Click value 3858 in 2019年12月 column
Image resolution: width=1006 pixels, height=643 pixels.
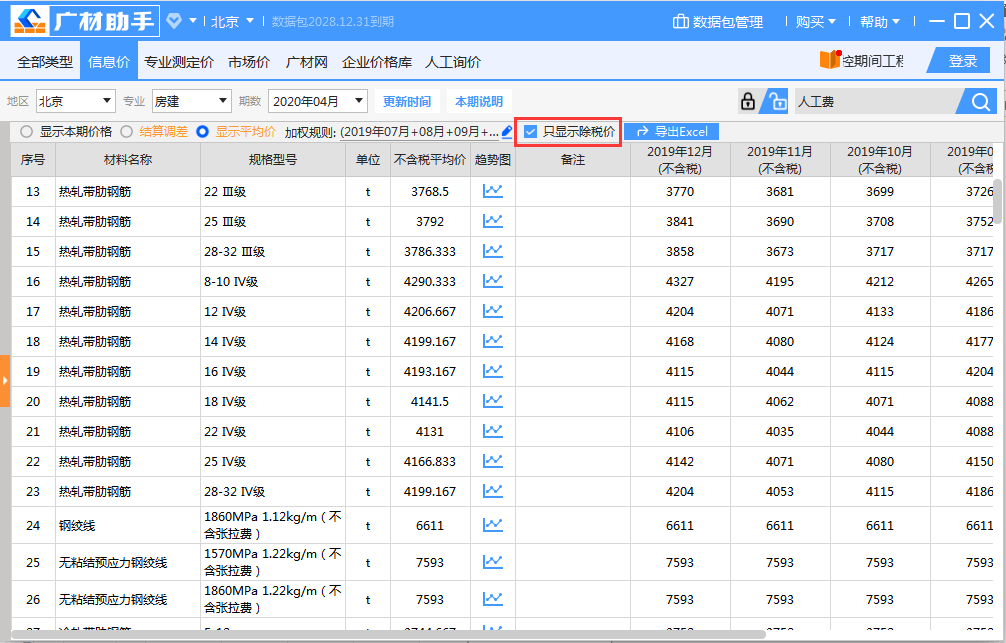679,252
